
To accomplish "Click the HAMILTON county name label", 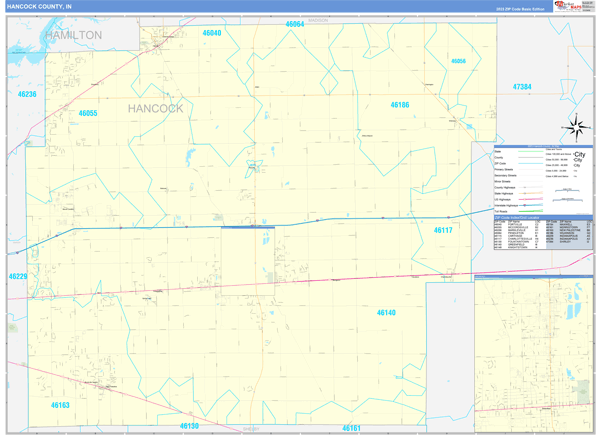I will (73, 35).
